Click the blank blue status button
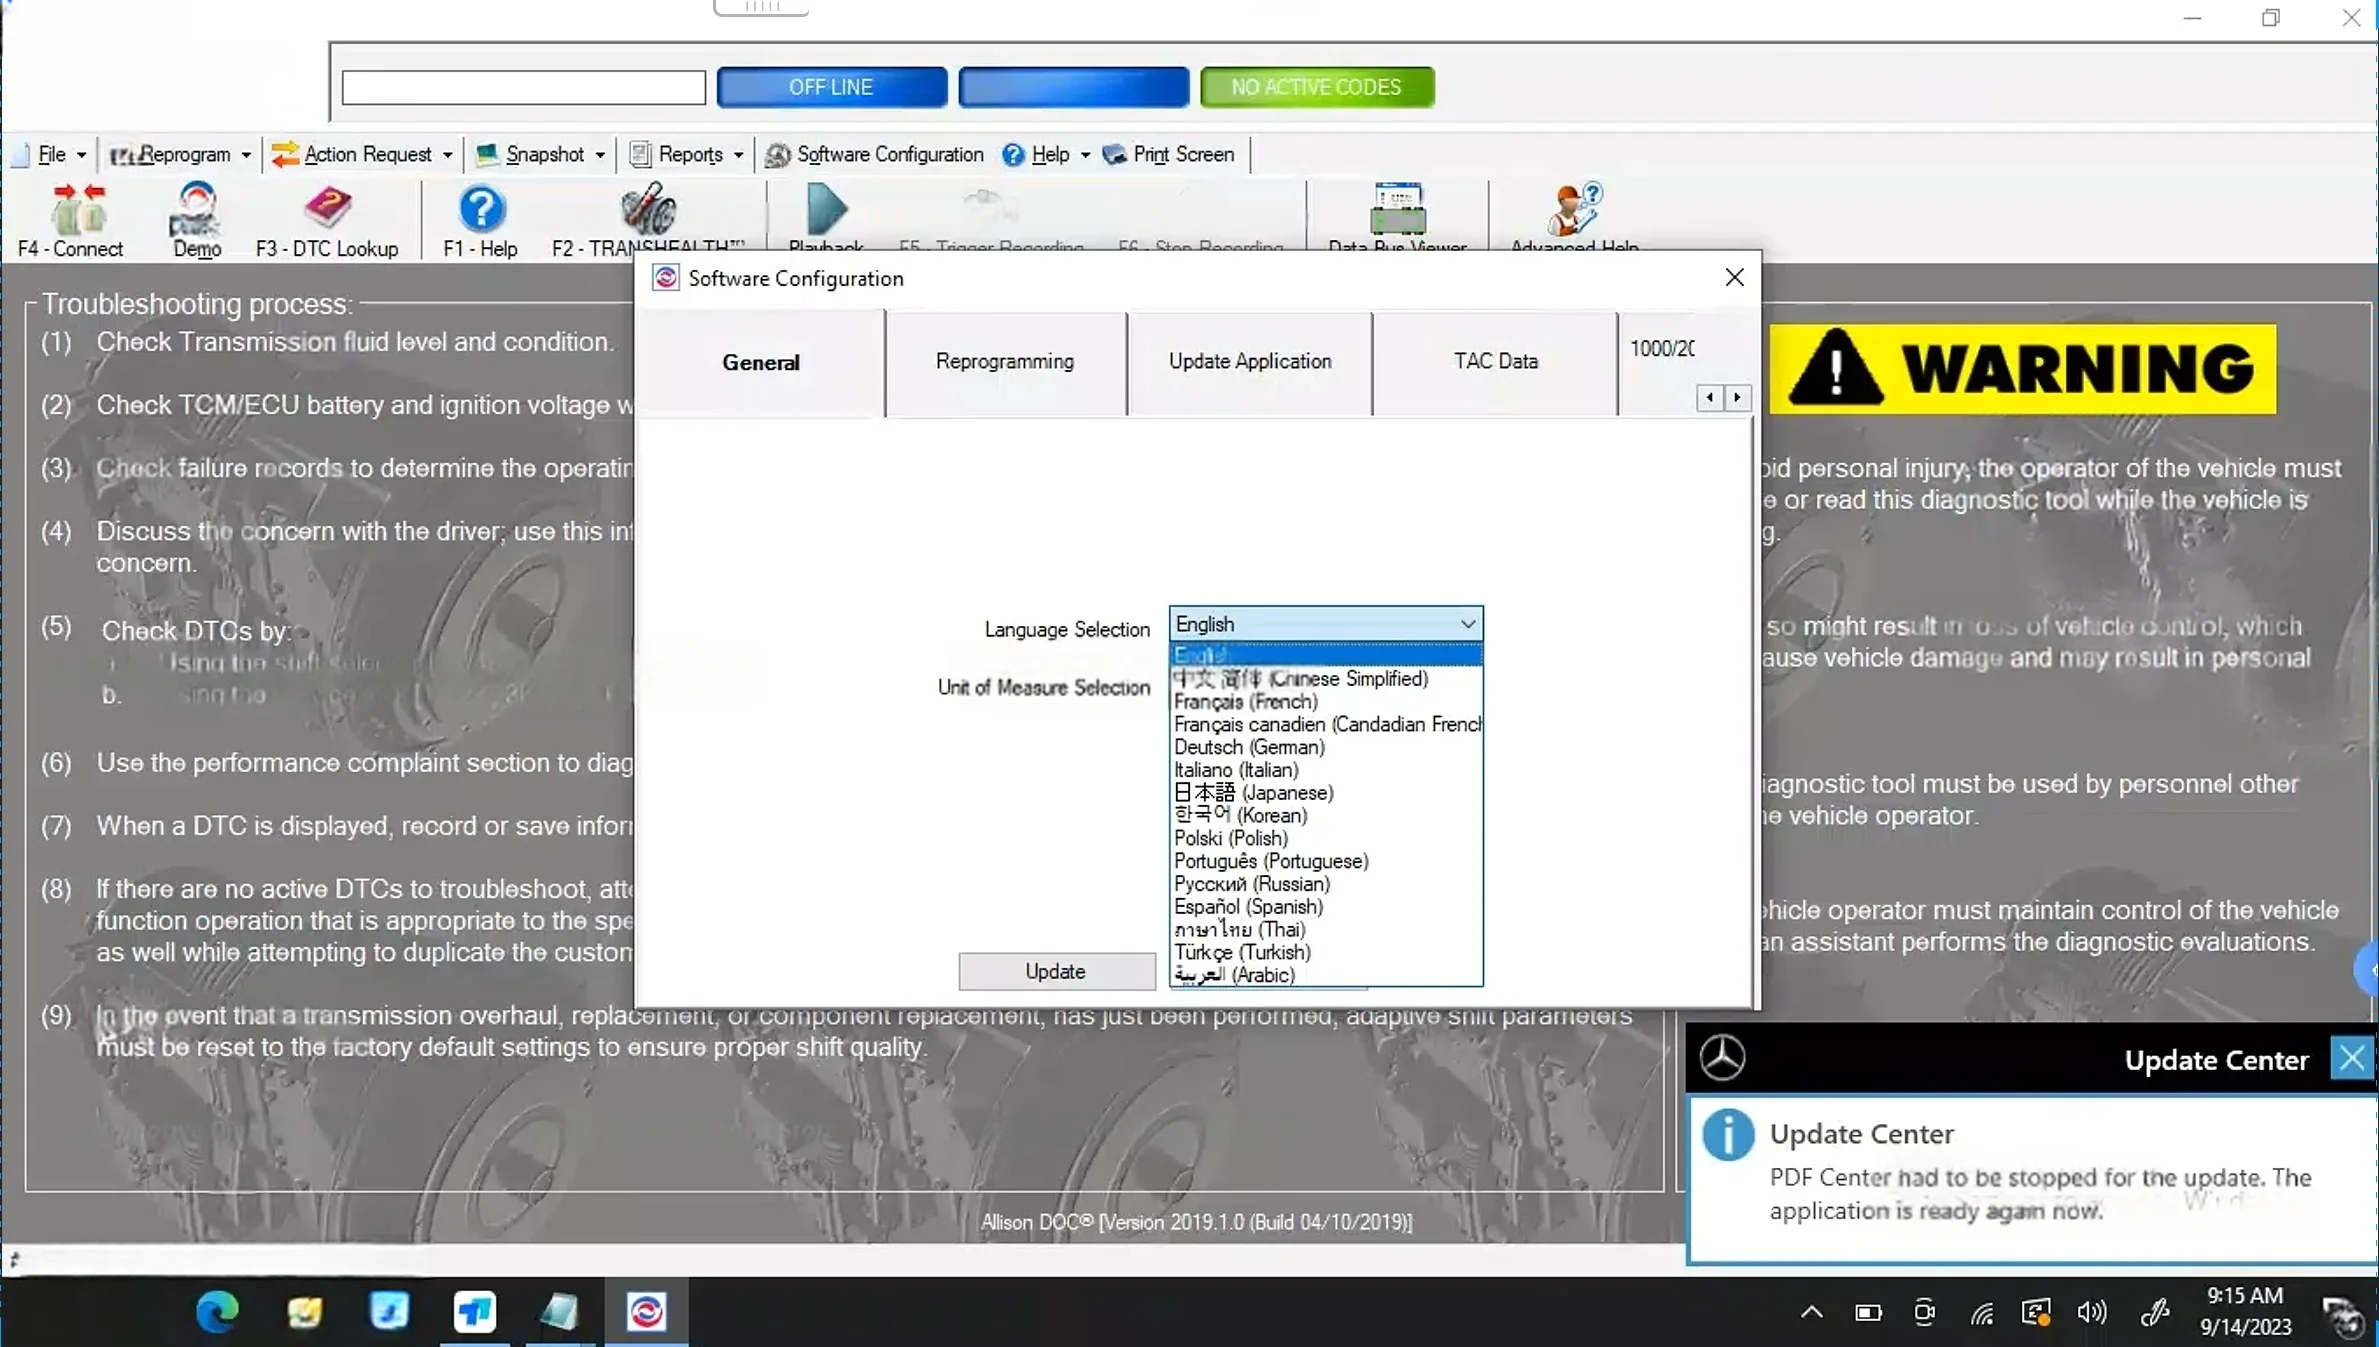 [1073, 87]
